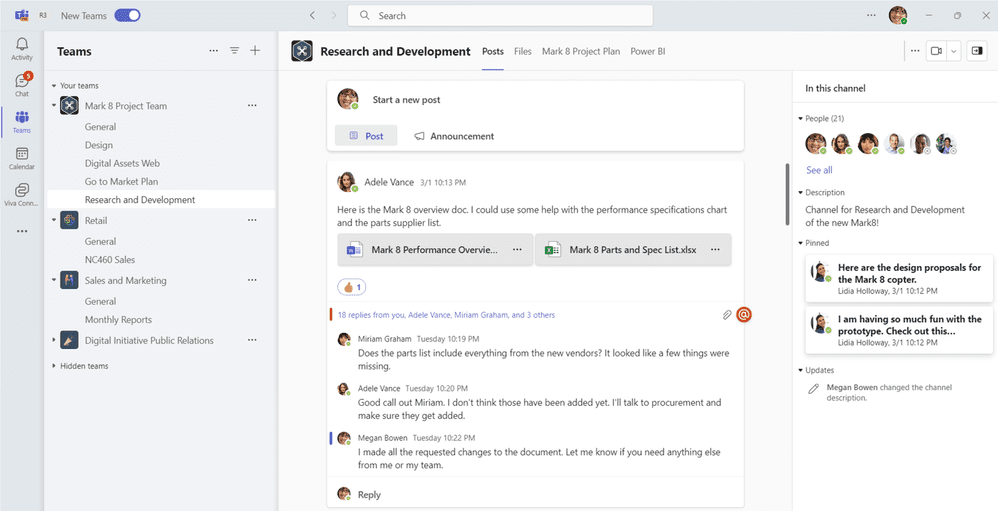Image resolution: width=998 pixels, height=511 pixels.
Task: Open pinned post about design proposals
Action: click(899, 278)
